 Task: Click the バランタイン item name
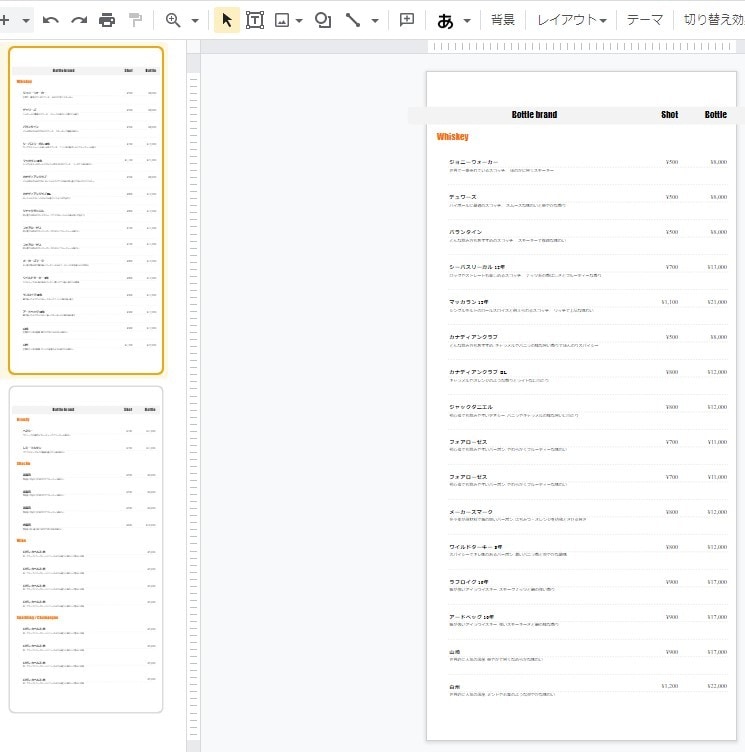tap(465, 232)
